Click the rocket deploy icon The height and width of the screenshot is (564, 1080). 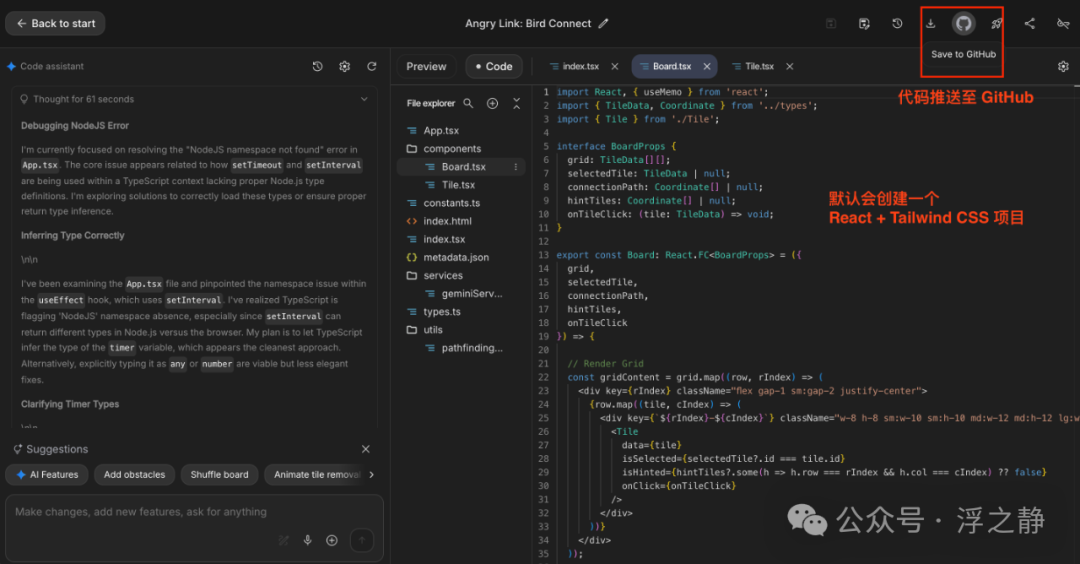996,23
